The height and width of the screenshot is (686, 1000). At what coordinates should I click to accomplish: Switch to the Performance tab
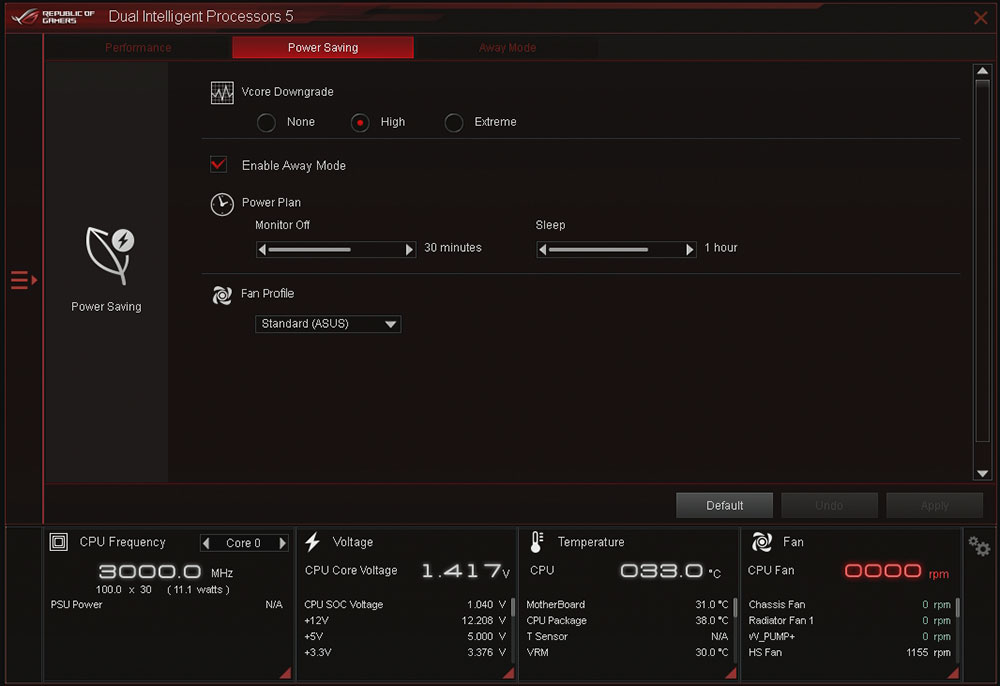tap(138, 48)
